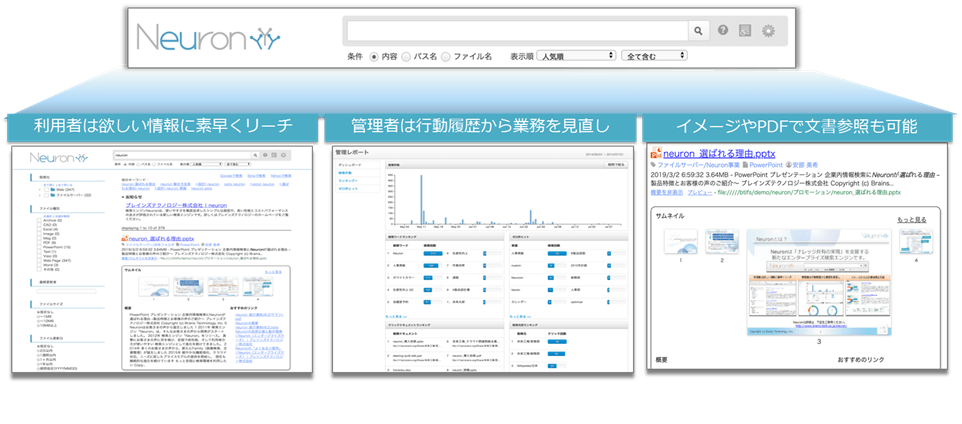Click the 最終更新者 text field in the left sidebar
Viewport: 962px width, 424px height.
66,291
